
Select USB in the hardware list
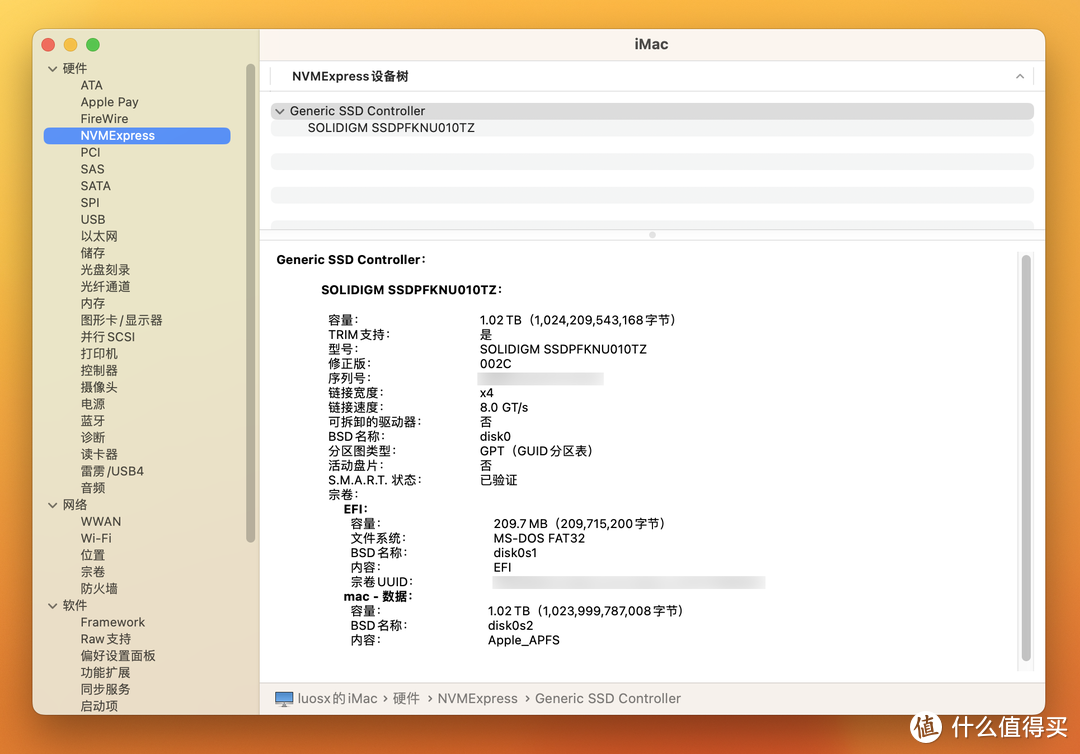click(x=93, y=220)
